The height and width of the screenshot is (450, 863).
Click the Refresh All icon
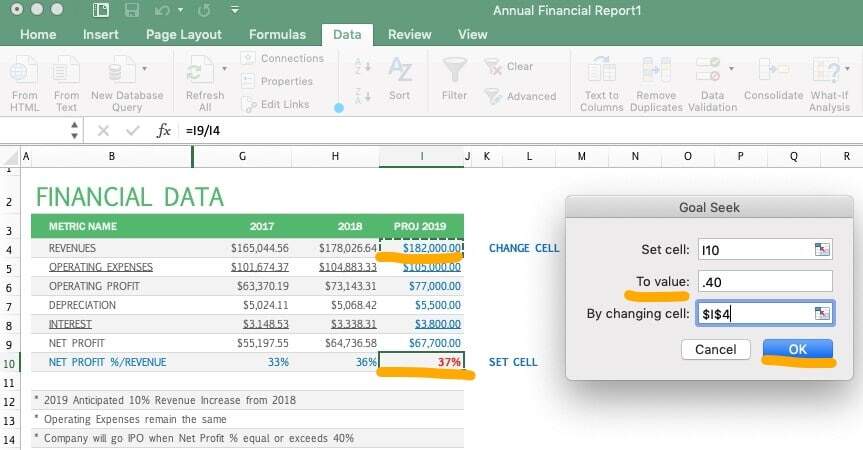(x=200, y=72)
